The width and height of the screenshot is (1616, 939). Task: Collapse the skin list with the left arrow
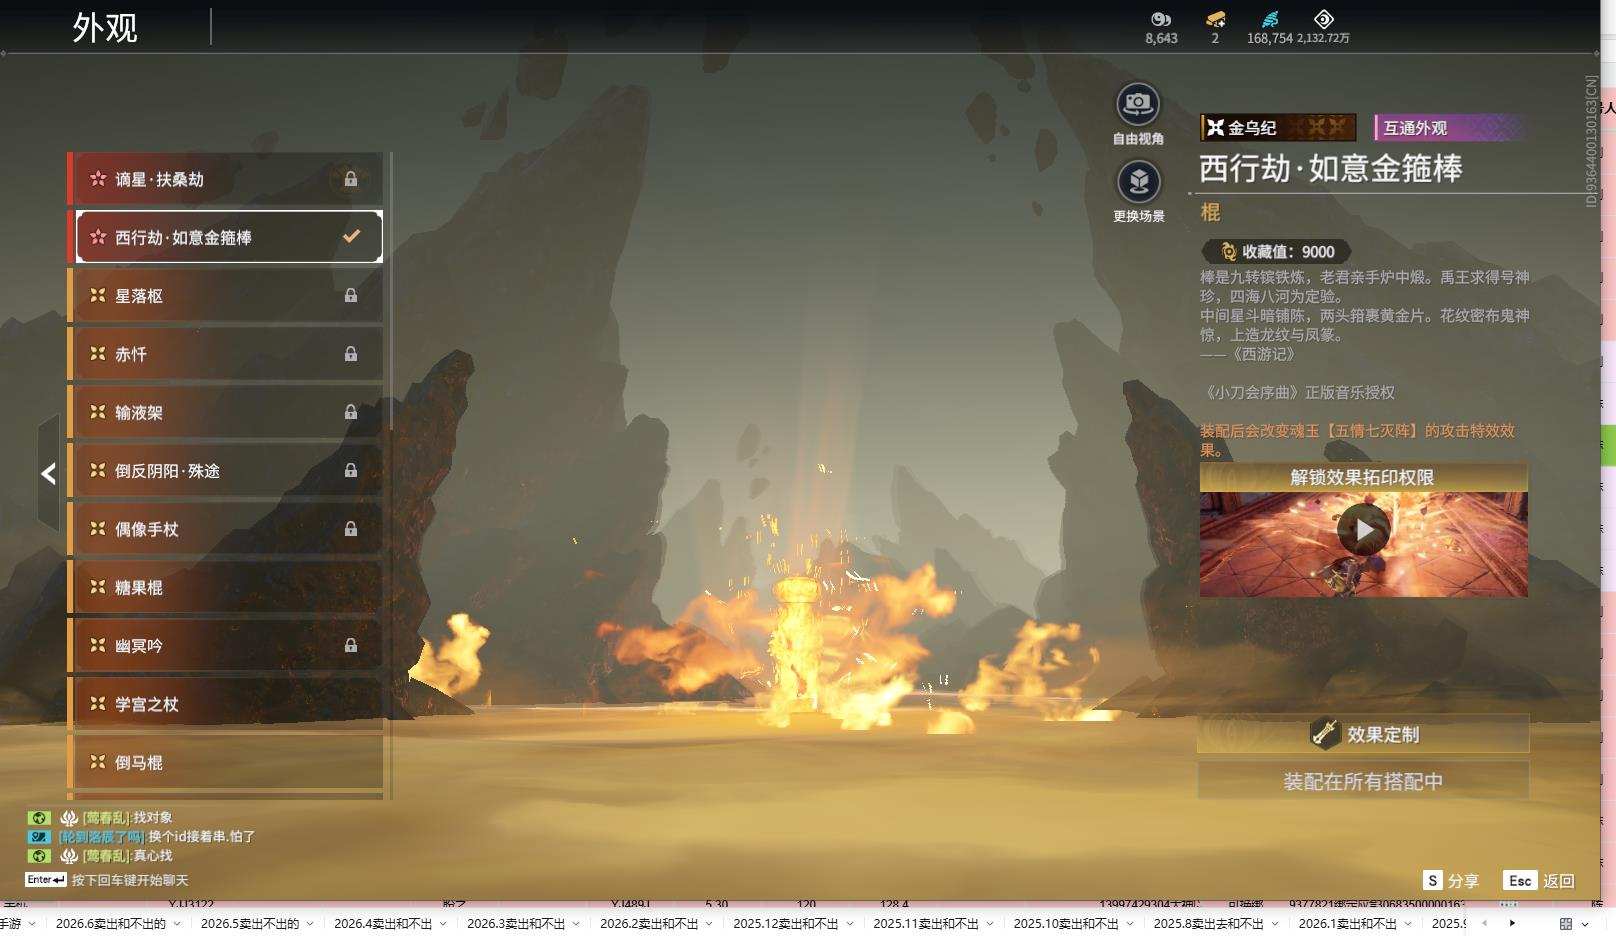48,473
